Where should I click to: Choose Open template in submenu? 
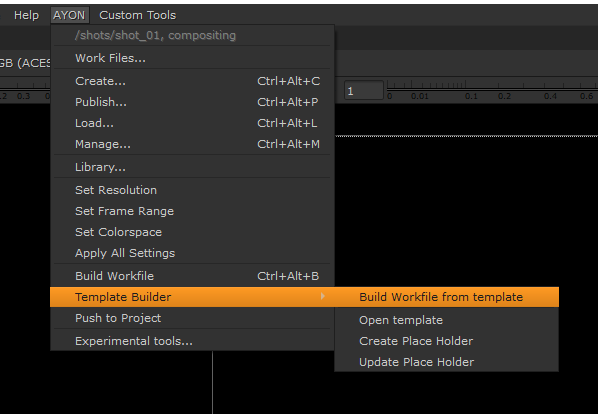[447, 320]
